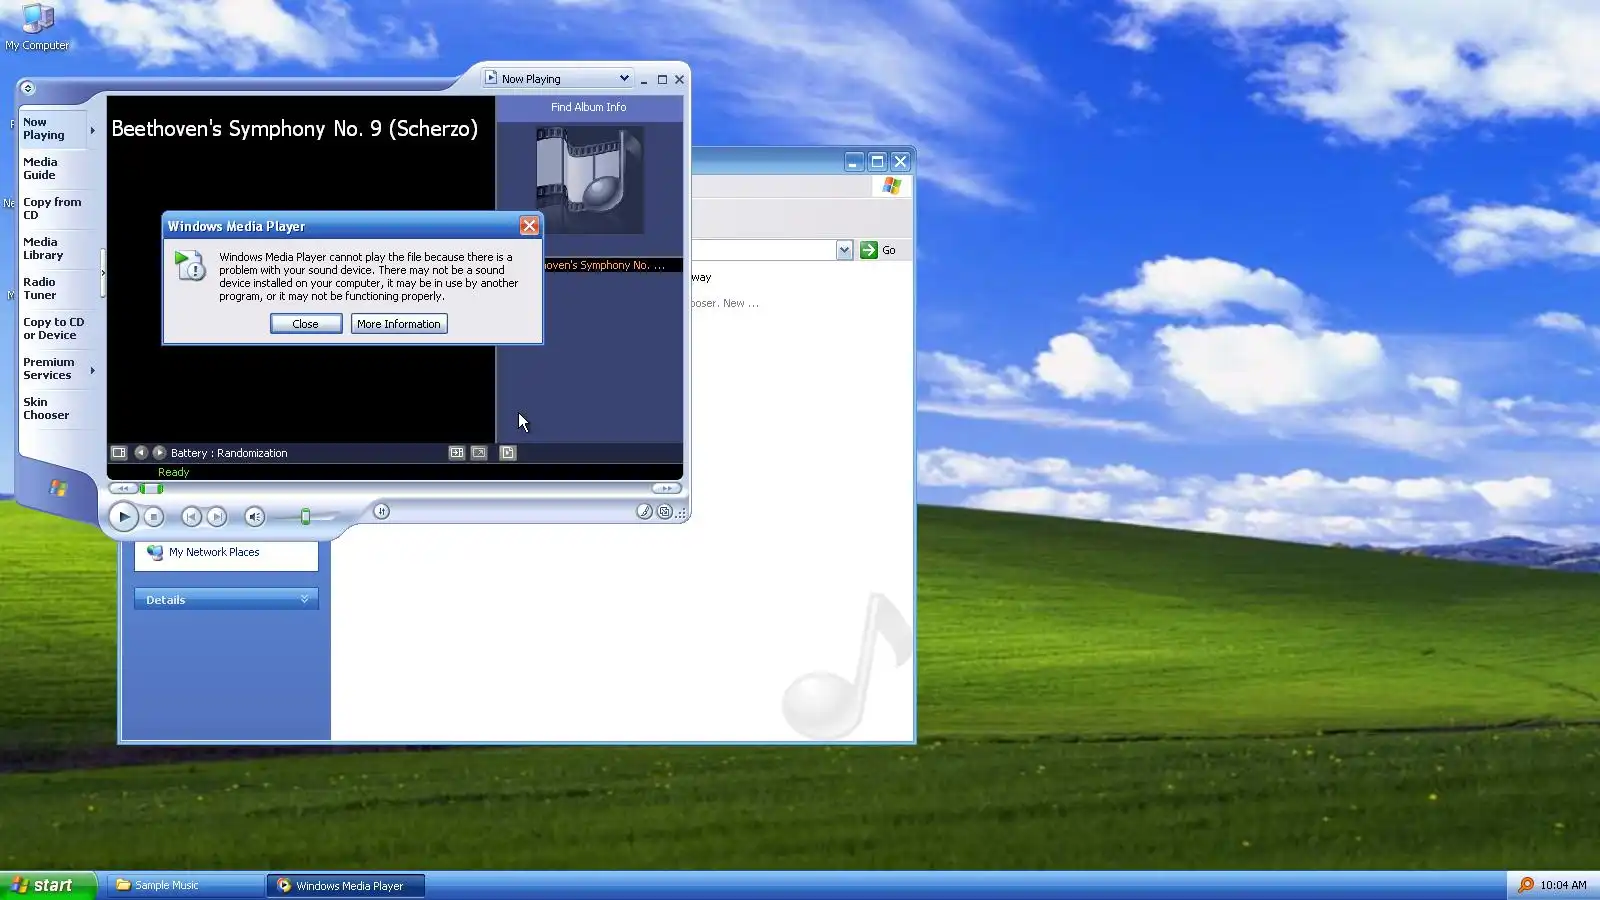Viewport: 1600px width, 900px height.
Task: Switch Media Player to skin mode
Action: coord(664,512)
